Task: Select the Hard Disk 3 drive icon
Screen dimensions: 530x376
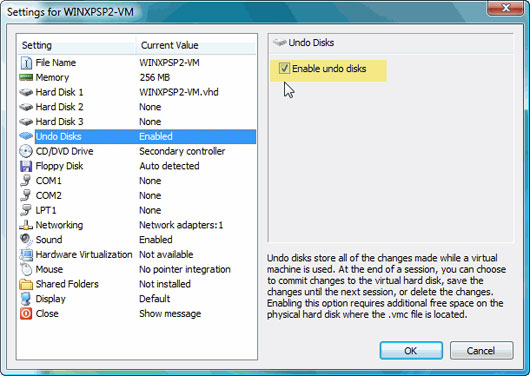Action: pyautogui.click(x=26, y=121)
